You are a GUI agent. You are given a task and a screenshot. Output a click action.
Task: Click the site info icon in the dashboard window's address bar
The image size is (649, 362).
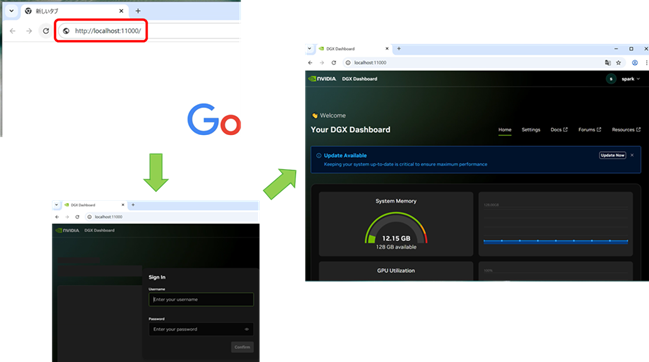tap(348, 63)
